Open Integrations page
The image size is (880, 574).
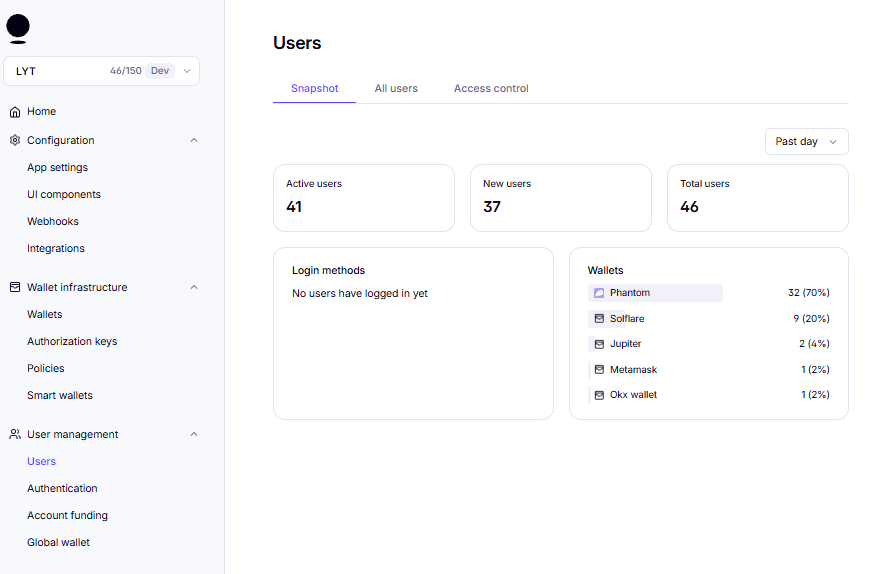56,248
